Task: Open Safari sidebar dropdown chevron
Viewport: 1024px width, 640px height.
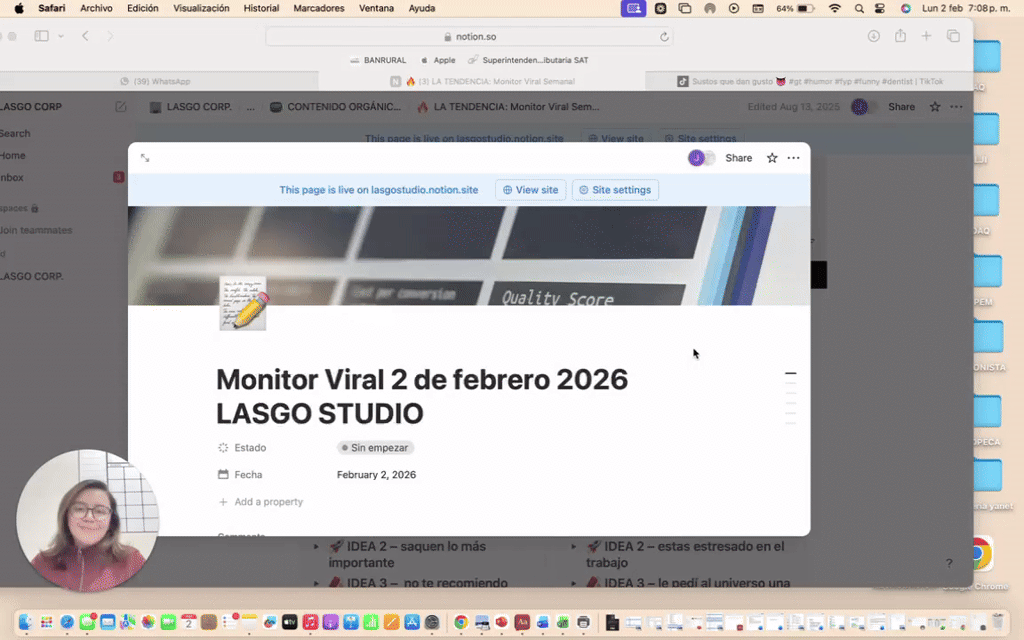Action: (x=61, y=37)
